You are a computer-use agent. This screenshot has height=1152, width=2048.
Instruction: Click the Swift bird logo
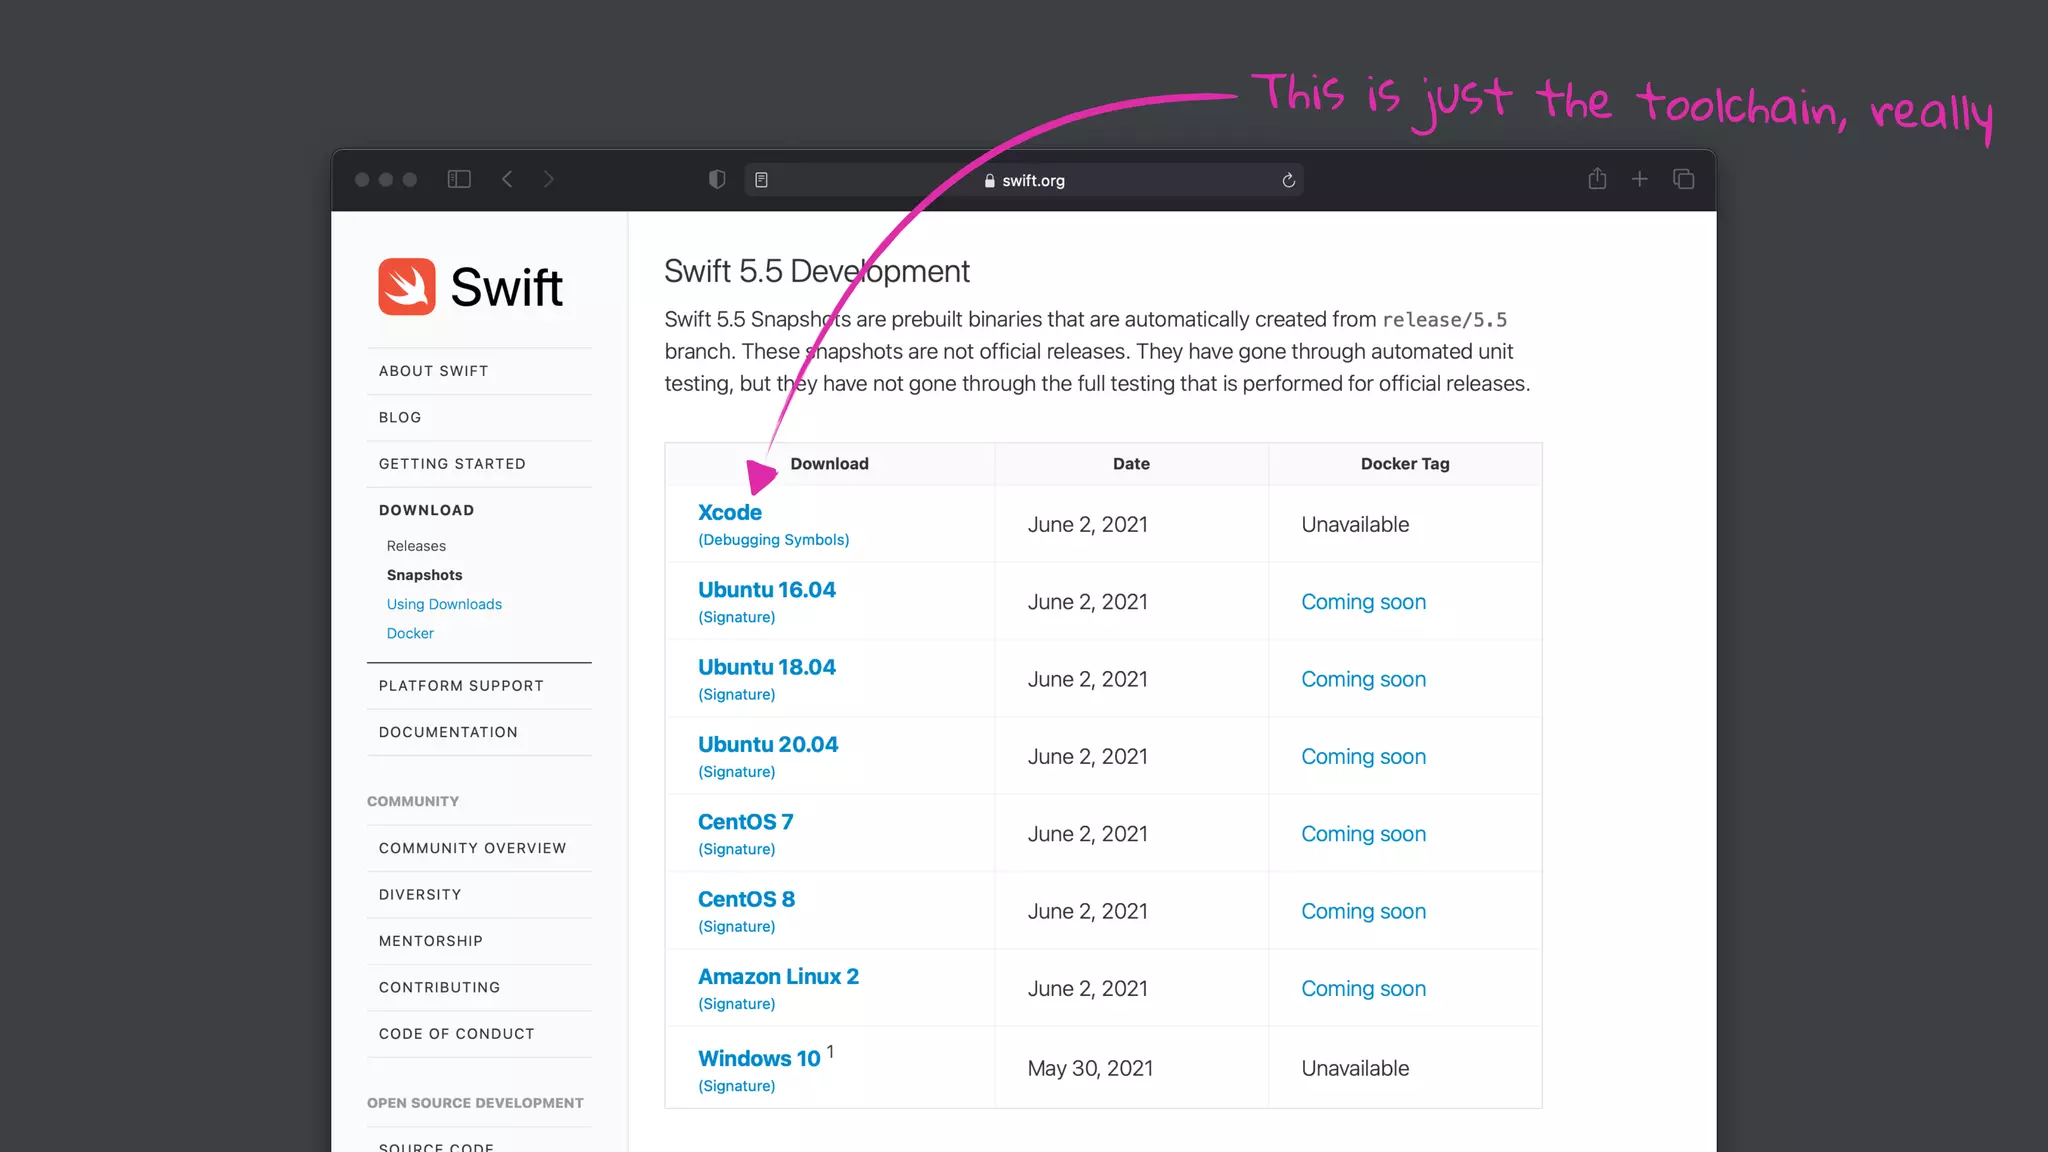pyautogui.click(x=407, y=287)
